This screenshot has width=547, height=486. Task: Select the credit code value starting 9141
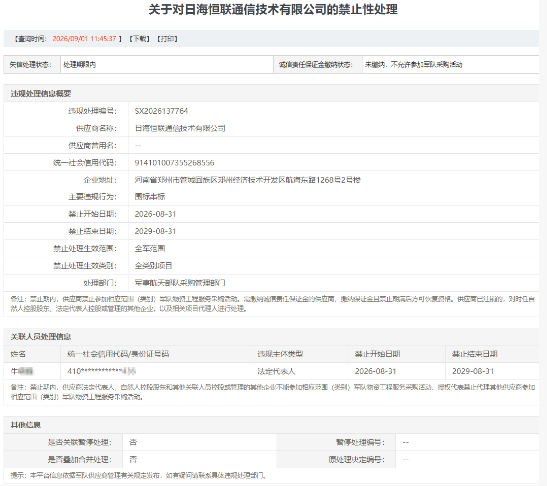point(174,163)
